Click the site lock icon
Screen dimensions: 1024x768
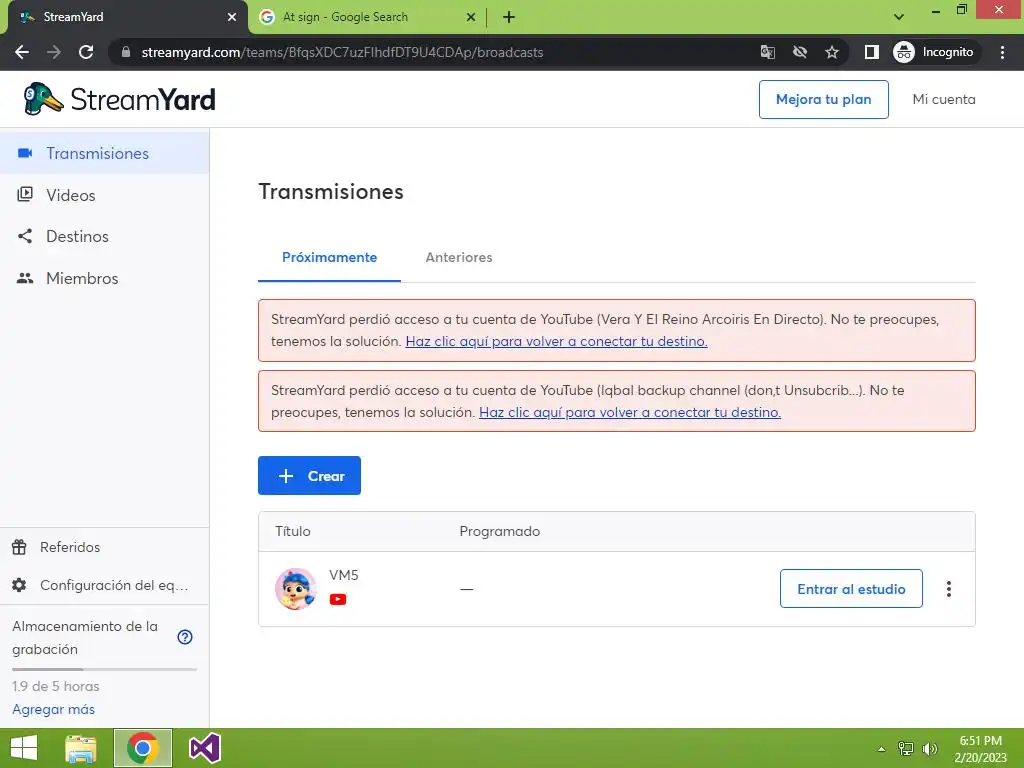pyautogui.click(x=126, y=52)
